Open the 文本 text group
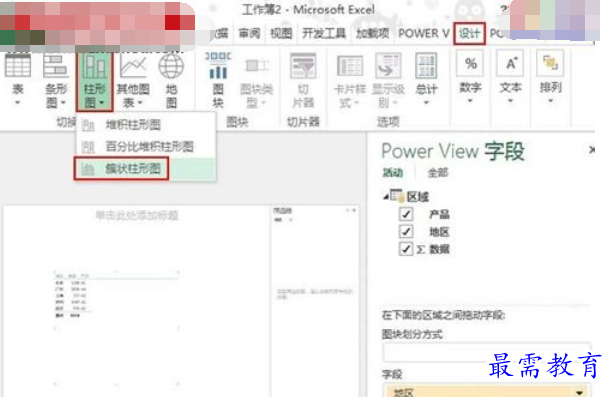 click(510, 78)
